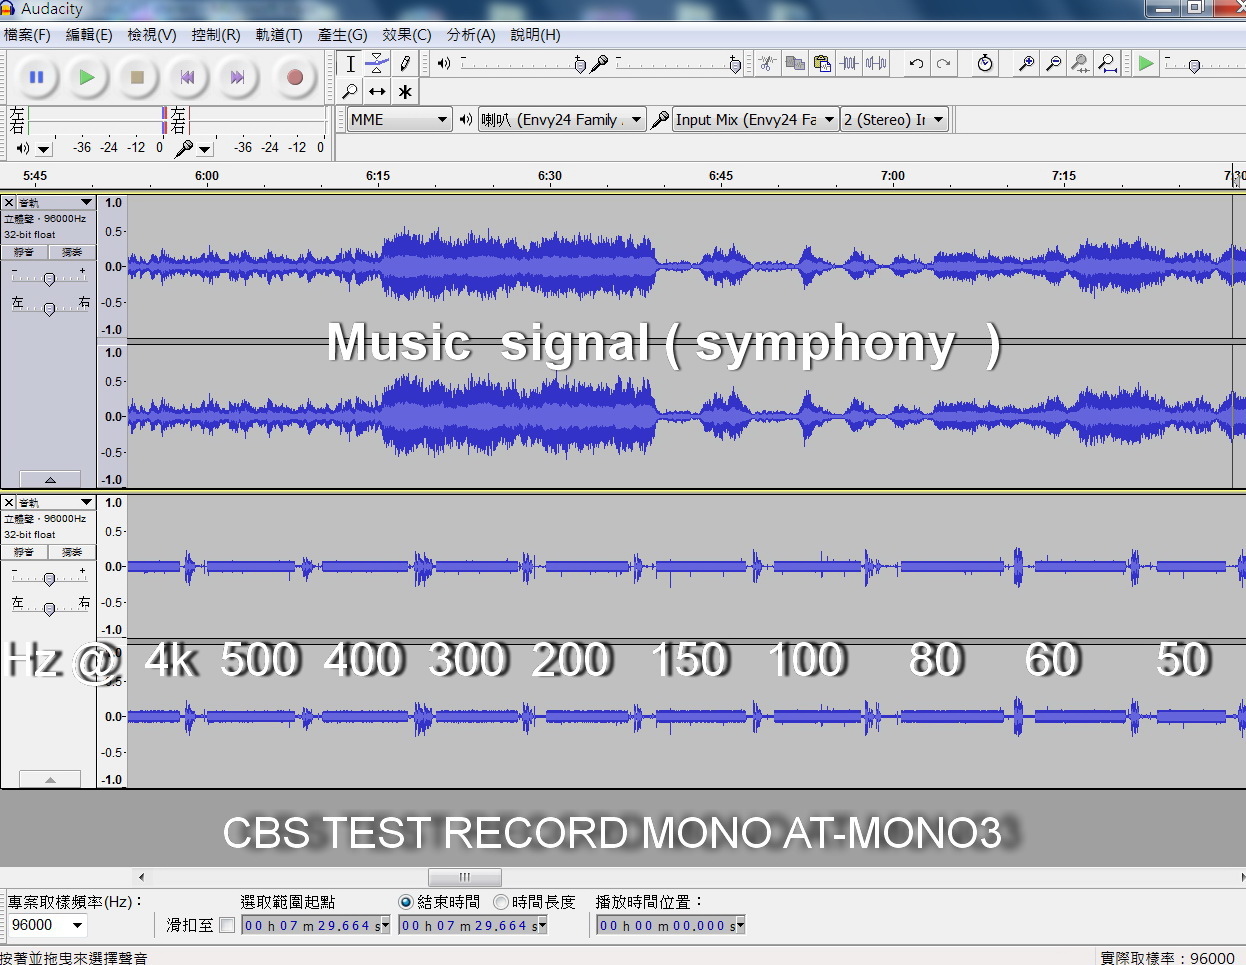Collapse the test-tone track
This screenshot has width=1246, height=965.
click(50, 780)
